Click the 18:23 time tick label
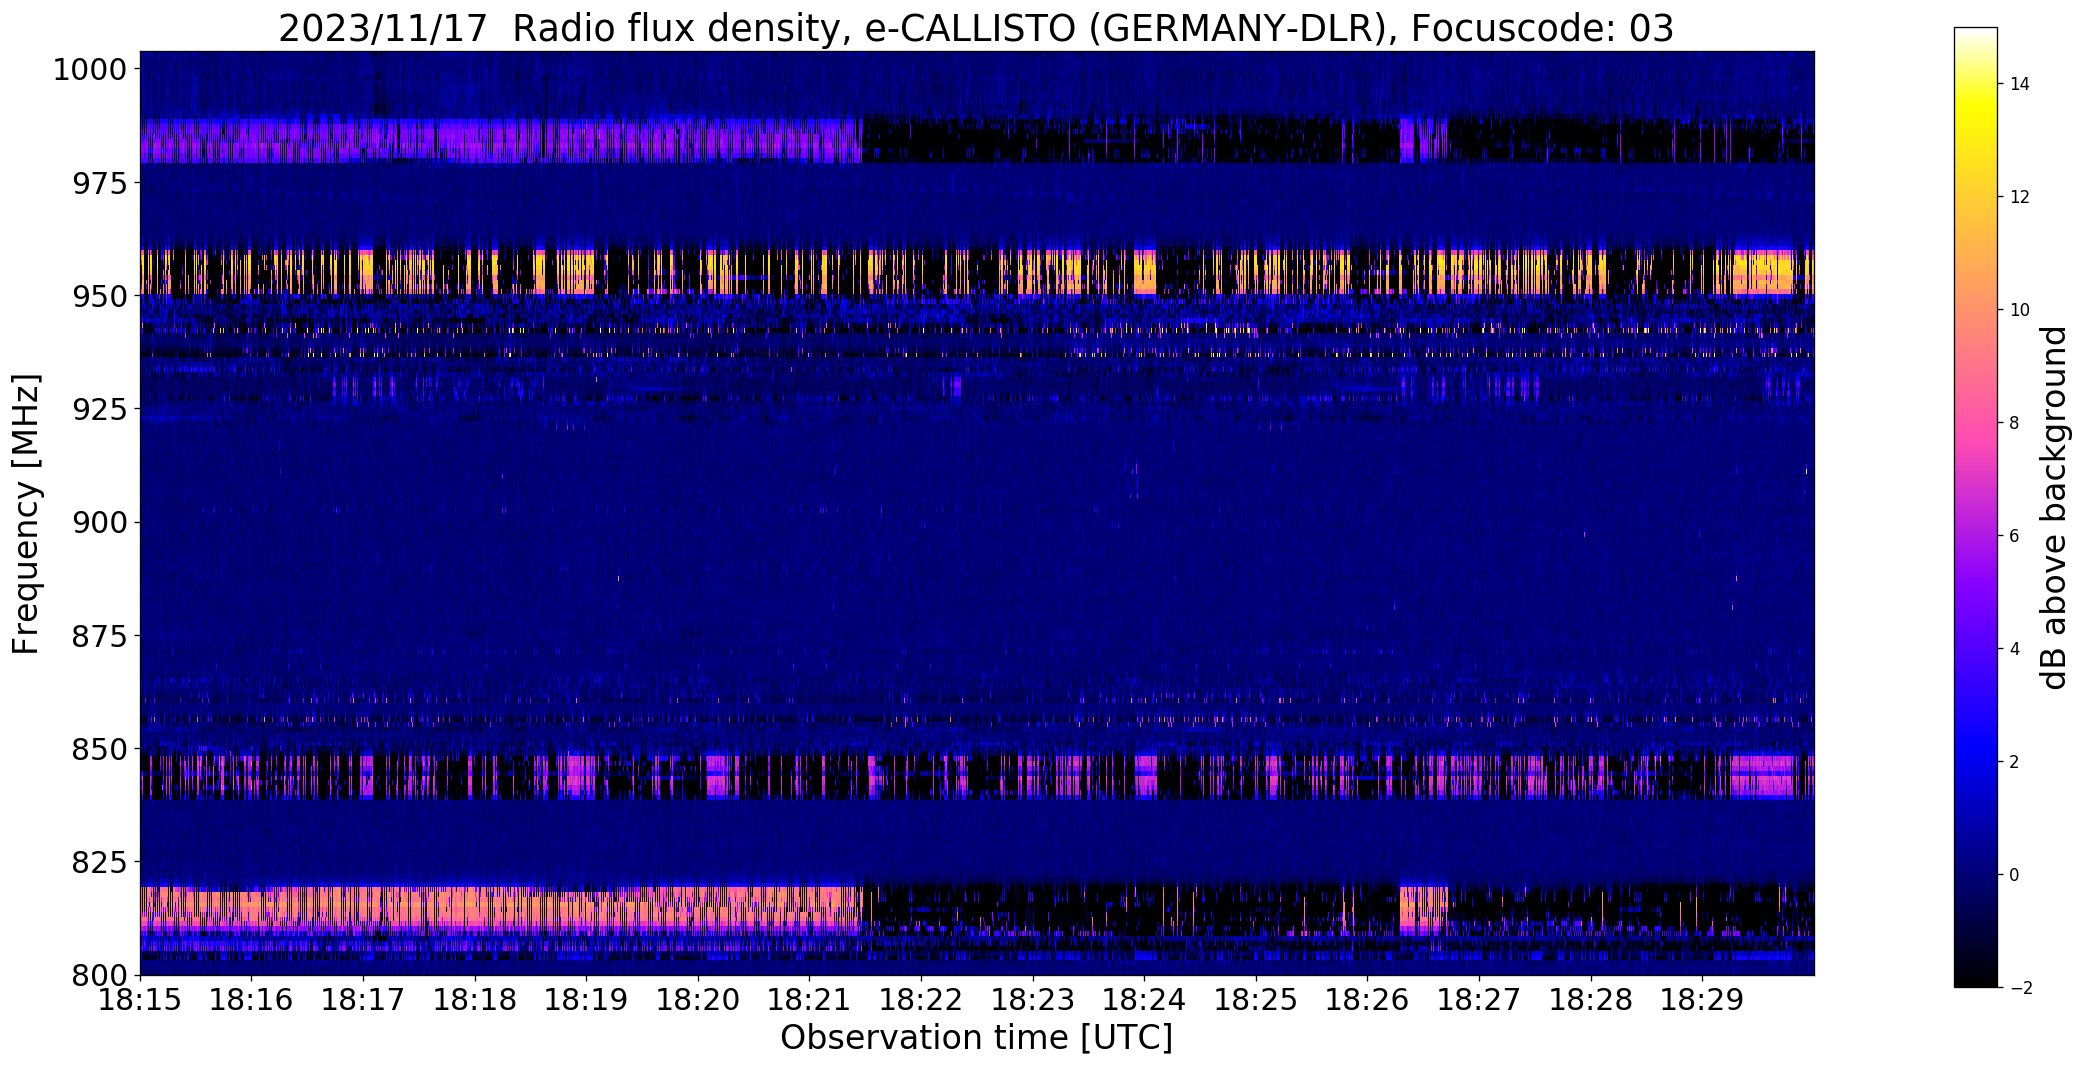Image resolution: width=2085 pixels, height=1067 pixels. click(1033, 1000)
